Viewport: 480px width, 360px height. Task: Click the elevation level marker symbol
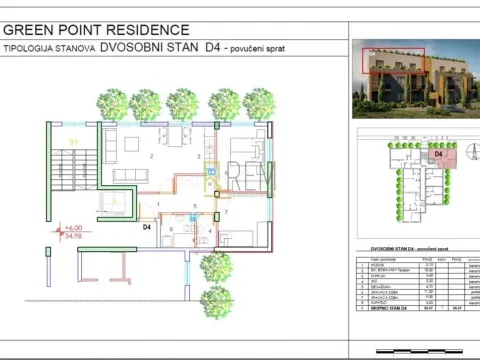(60, 231)
